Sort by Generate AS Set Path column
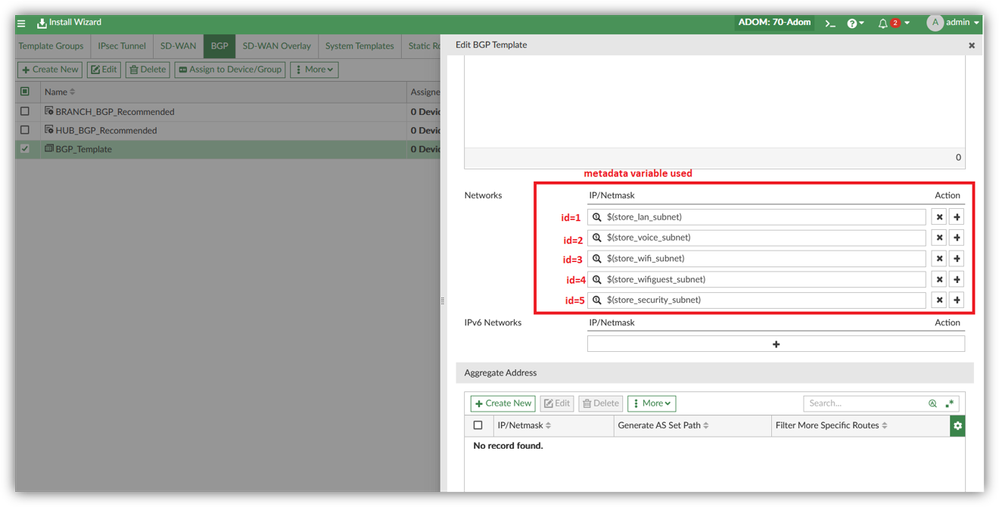The height and width of the screenshot is (507, 999). 663,425
